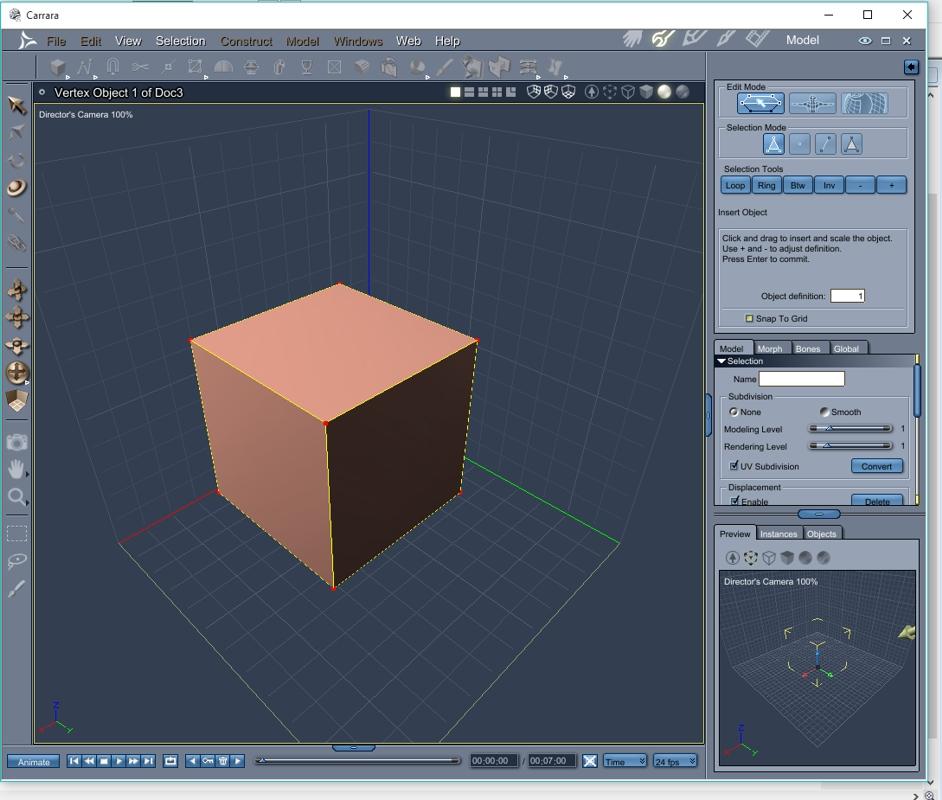
Task: Click the camera icon in left toolbar
Action: coord(17,441)
